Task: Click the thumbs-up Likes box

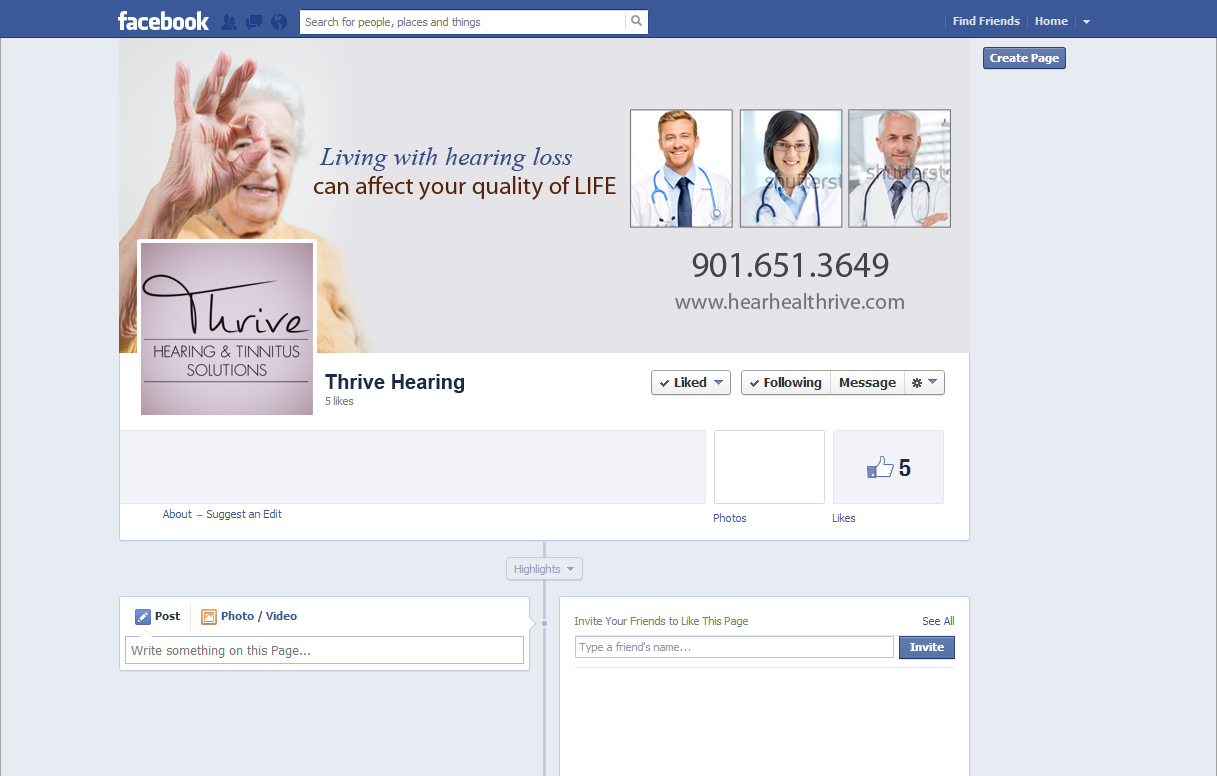Action: click(888, 467)
